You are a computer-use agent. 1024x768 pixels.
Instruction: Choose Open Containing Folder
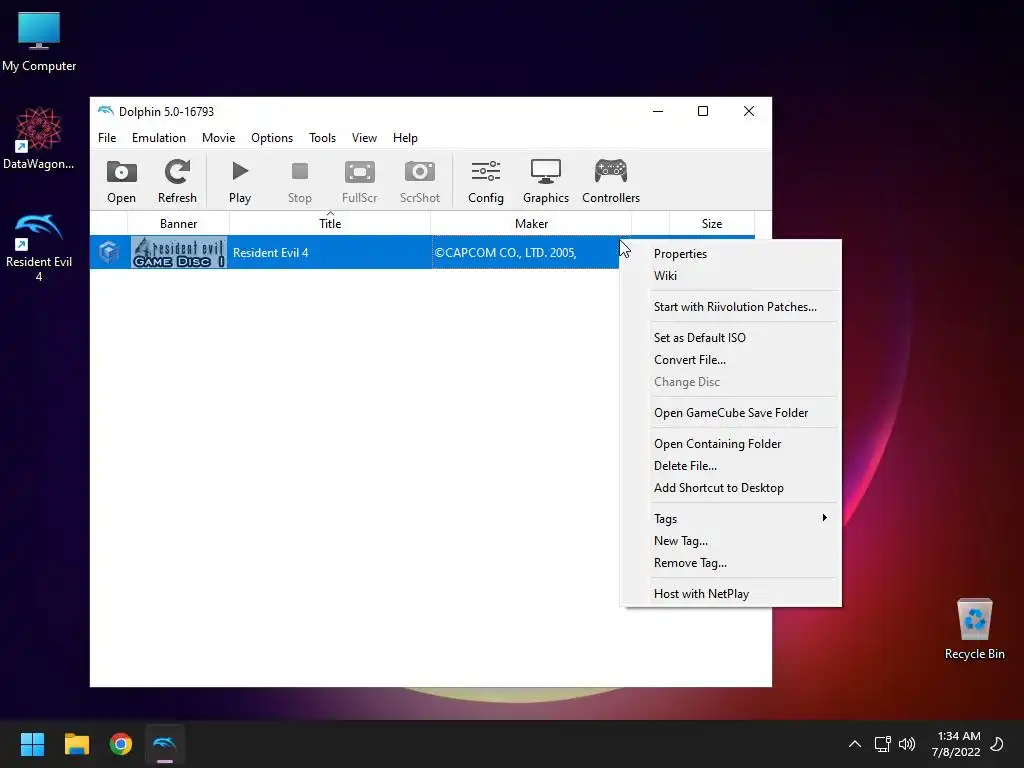pos(731,443)
